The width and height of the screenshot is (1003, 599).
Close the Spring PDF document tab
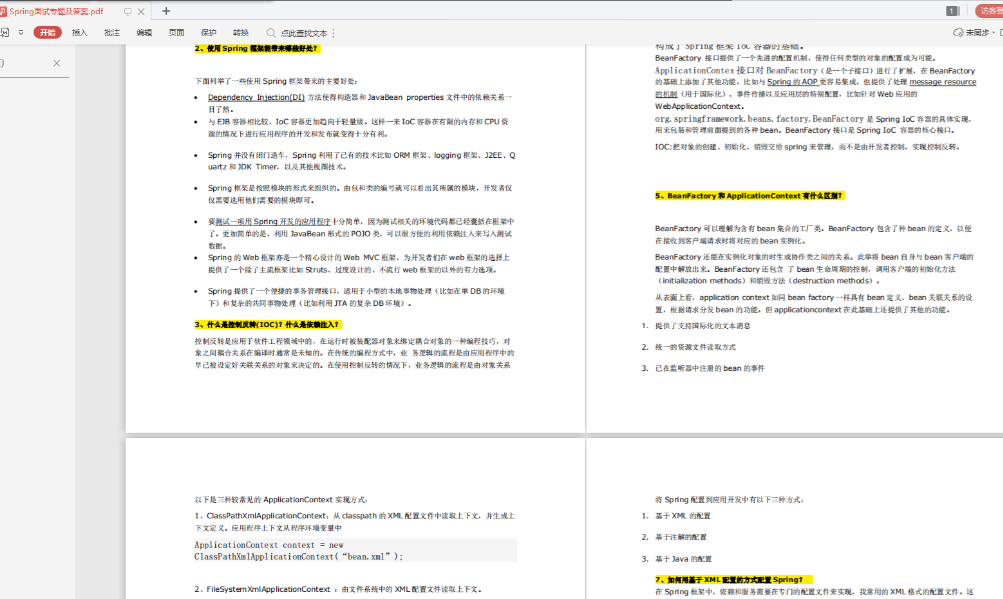pos(141,12)
